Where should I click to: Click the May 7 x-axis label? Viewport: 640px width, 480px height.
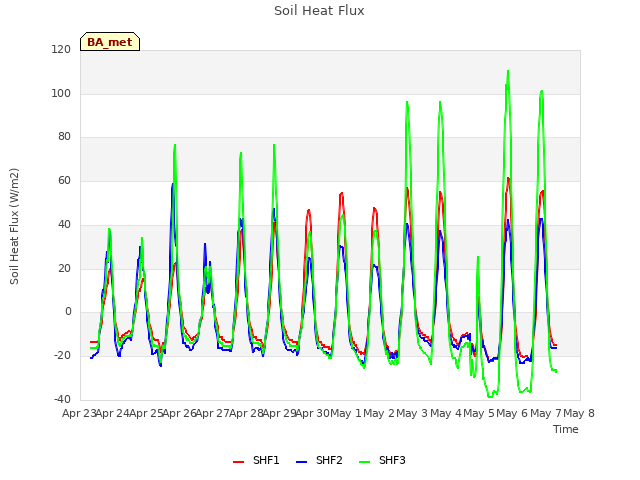[546, 413]
